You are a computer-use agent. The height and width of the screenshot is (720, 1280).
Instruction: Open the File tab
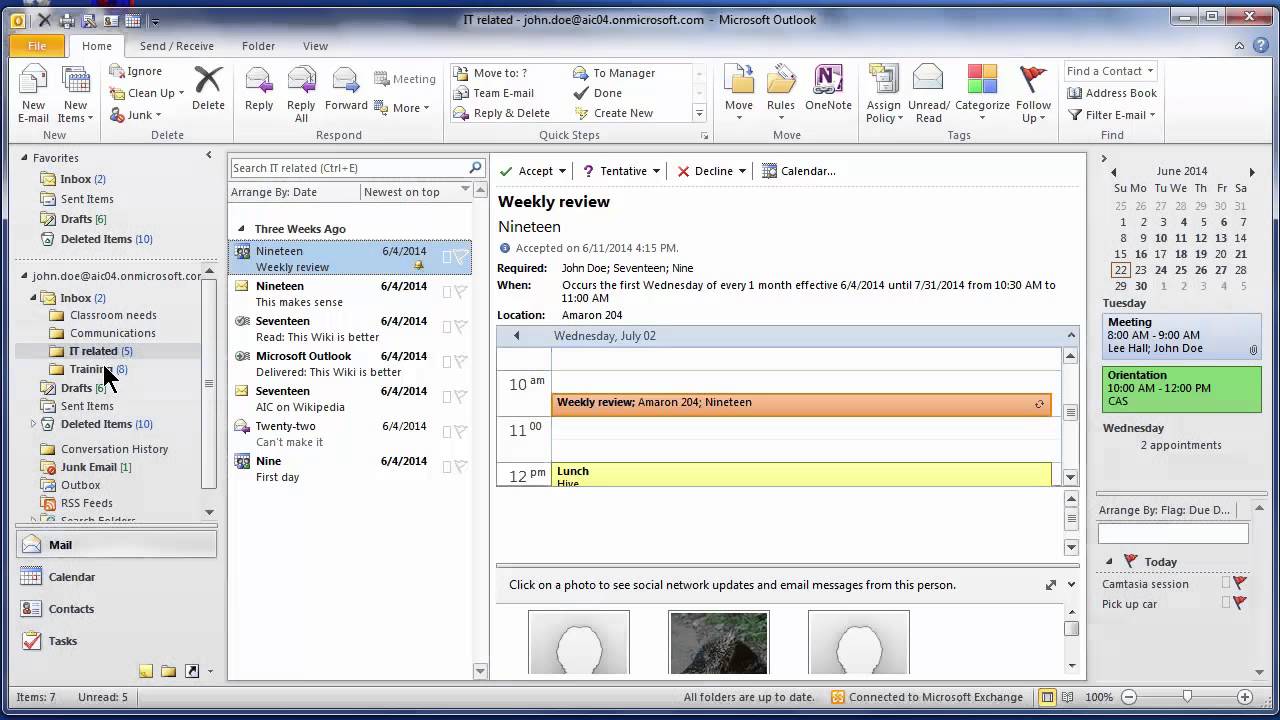pyautogui.click(x=37, y=46)
